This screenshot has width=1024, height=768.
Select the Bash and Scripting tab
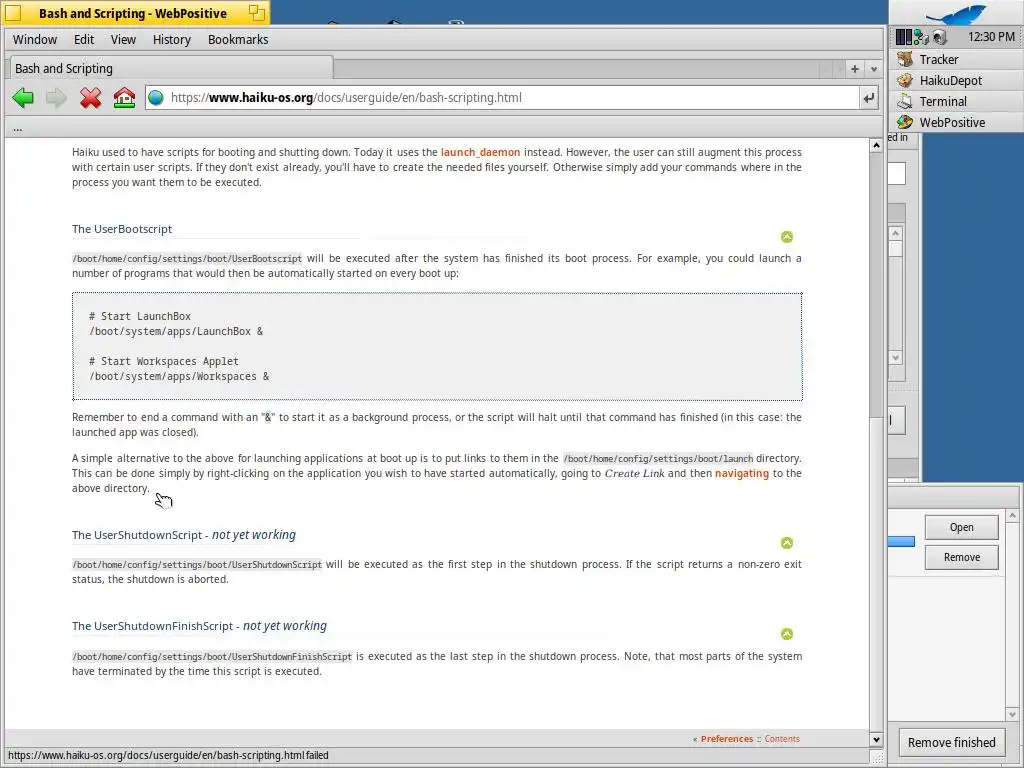(x=170, y=69)
